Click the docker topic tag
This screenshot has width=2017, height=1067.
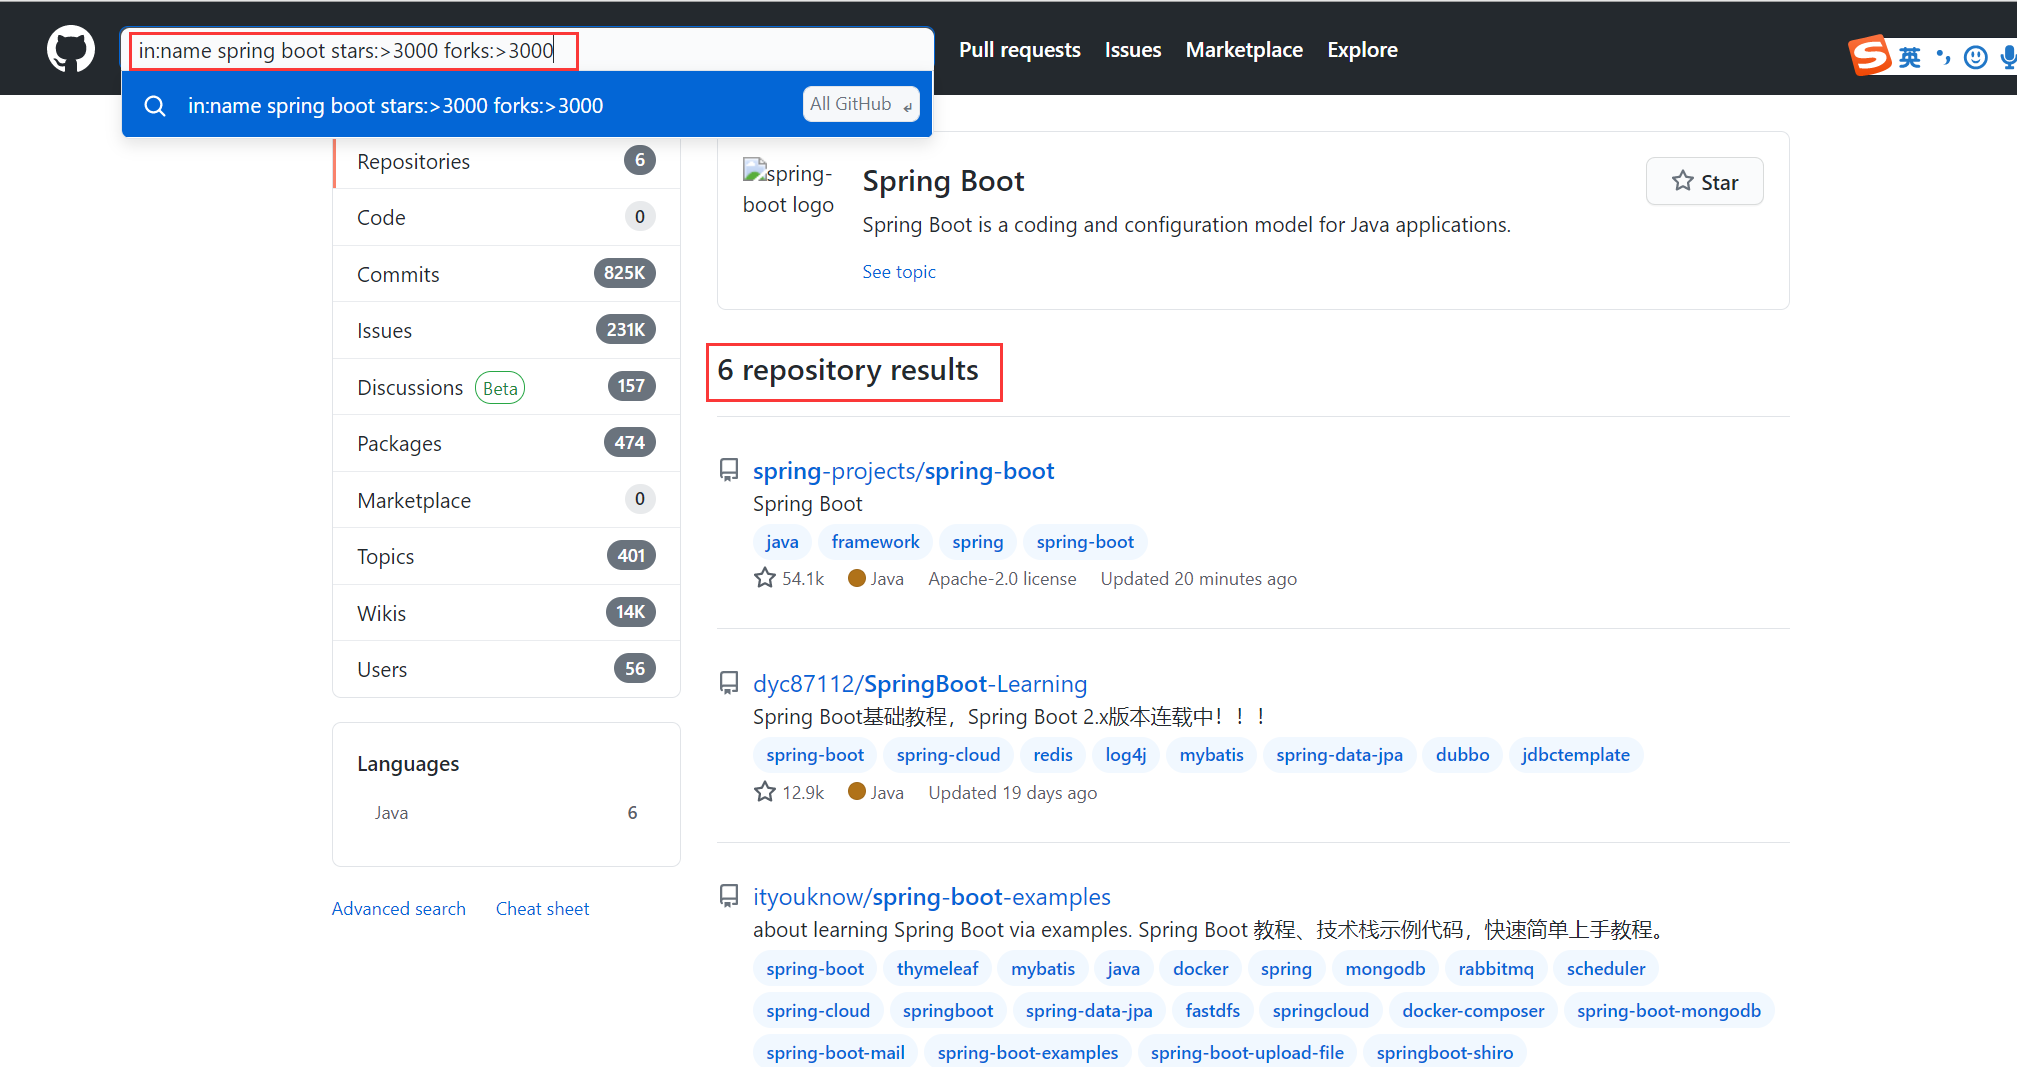click(x=1200, y=968)
